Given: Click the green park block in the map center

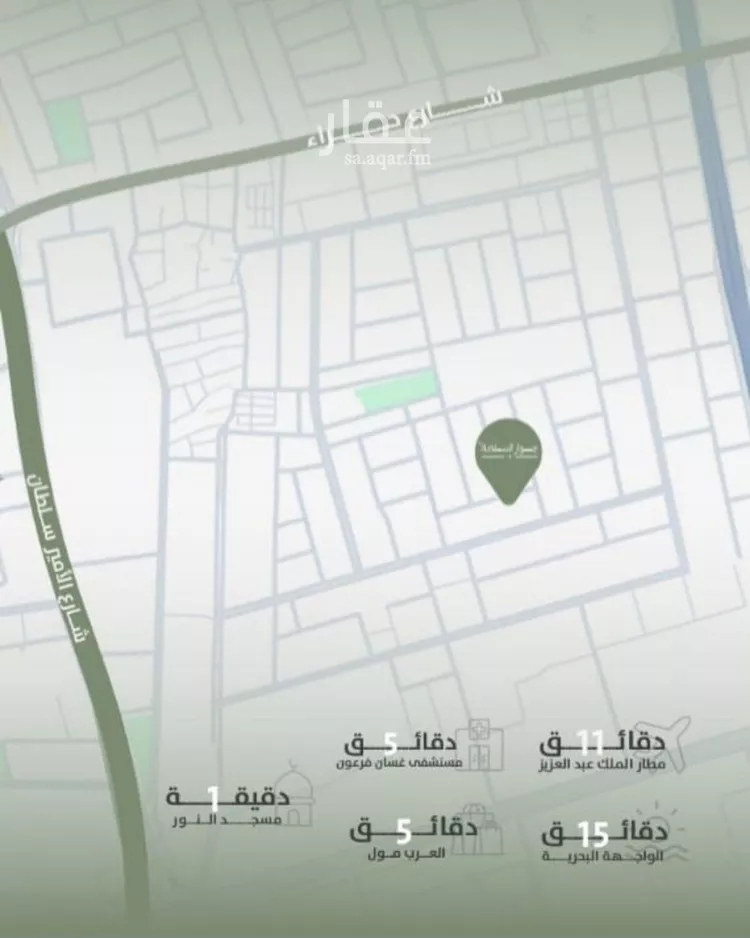Looking at the screenshot, I should pyautogui.click(x=397, y=391).
